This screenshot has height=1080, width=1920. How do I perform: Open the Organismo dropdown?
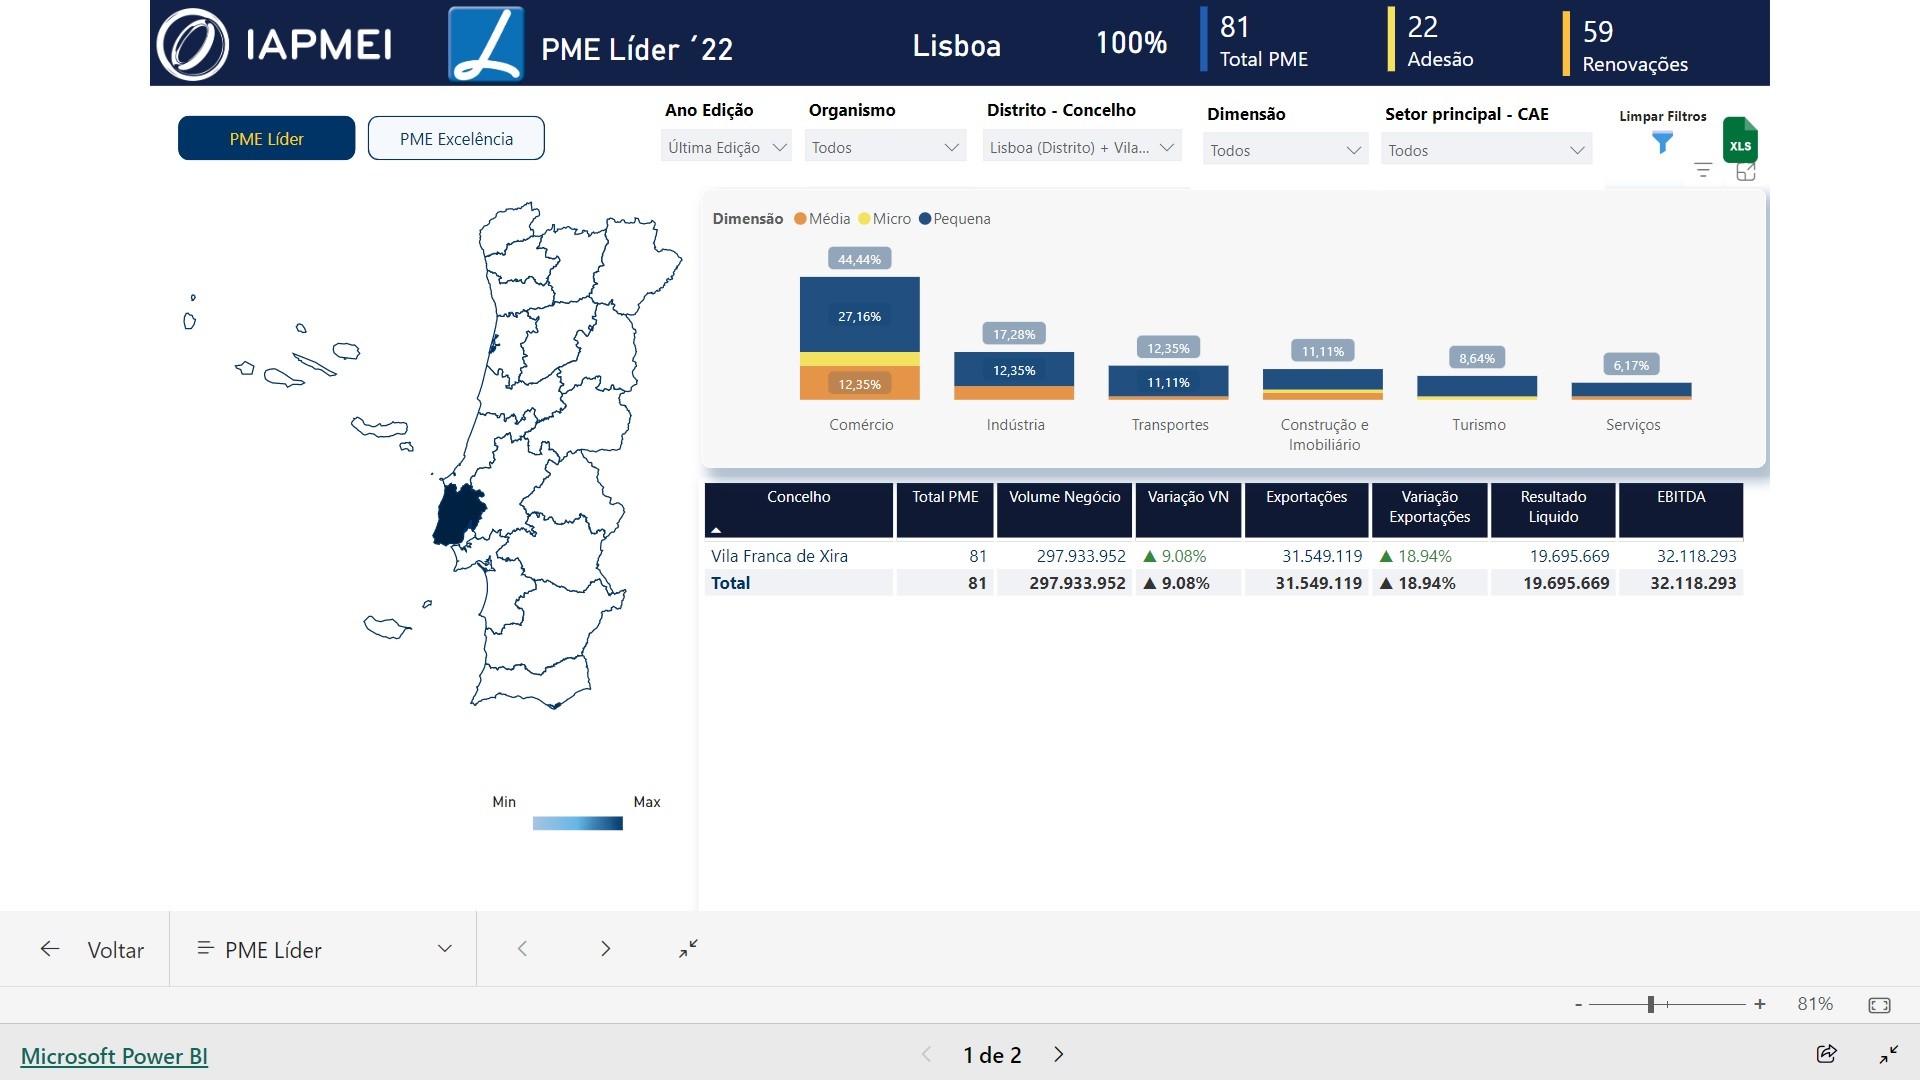pyautogui.click(x=885, y=147)
